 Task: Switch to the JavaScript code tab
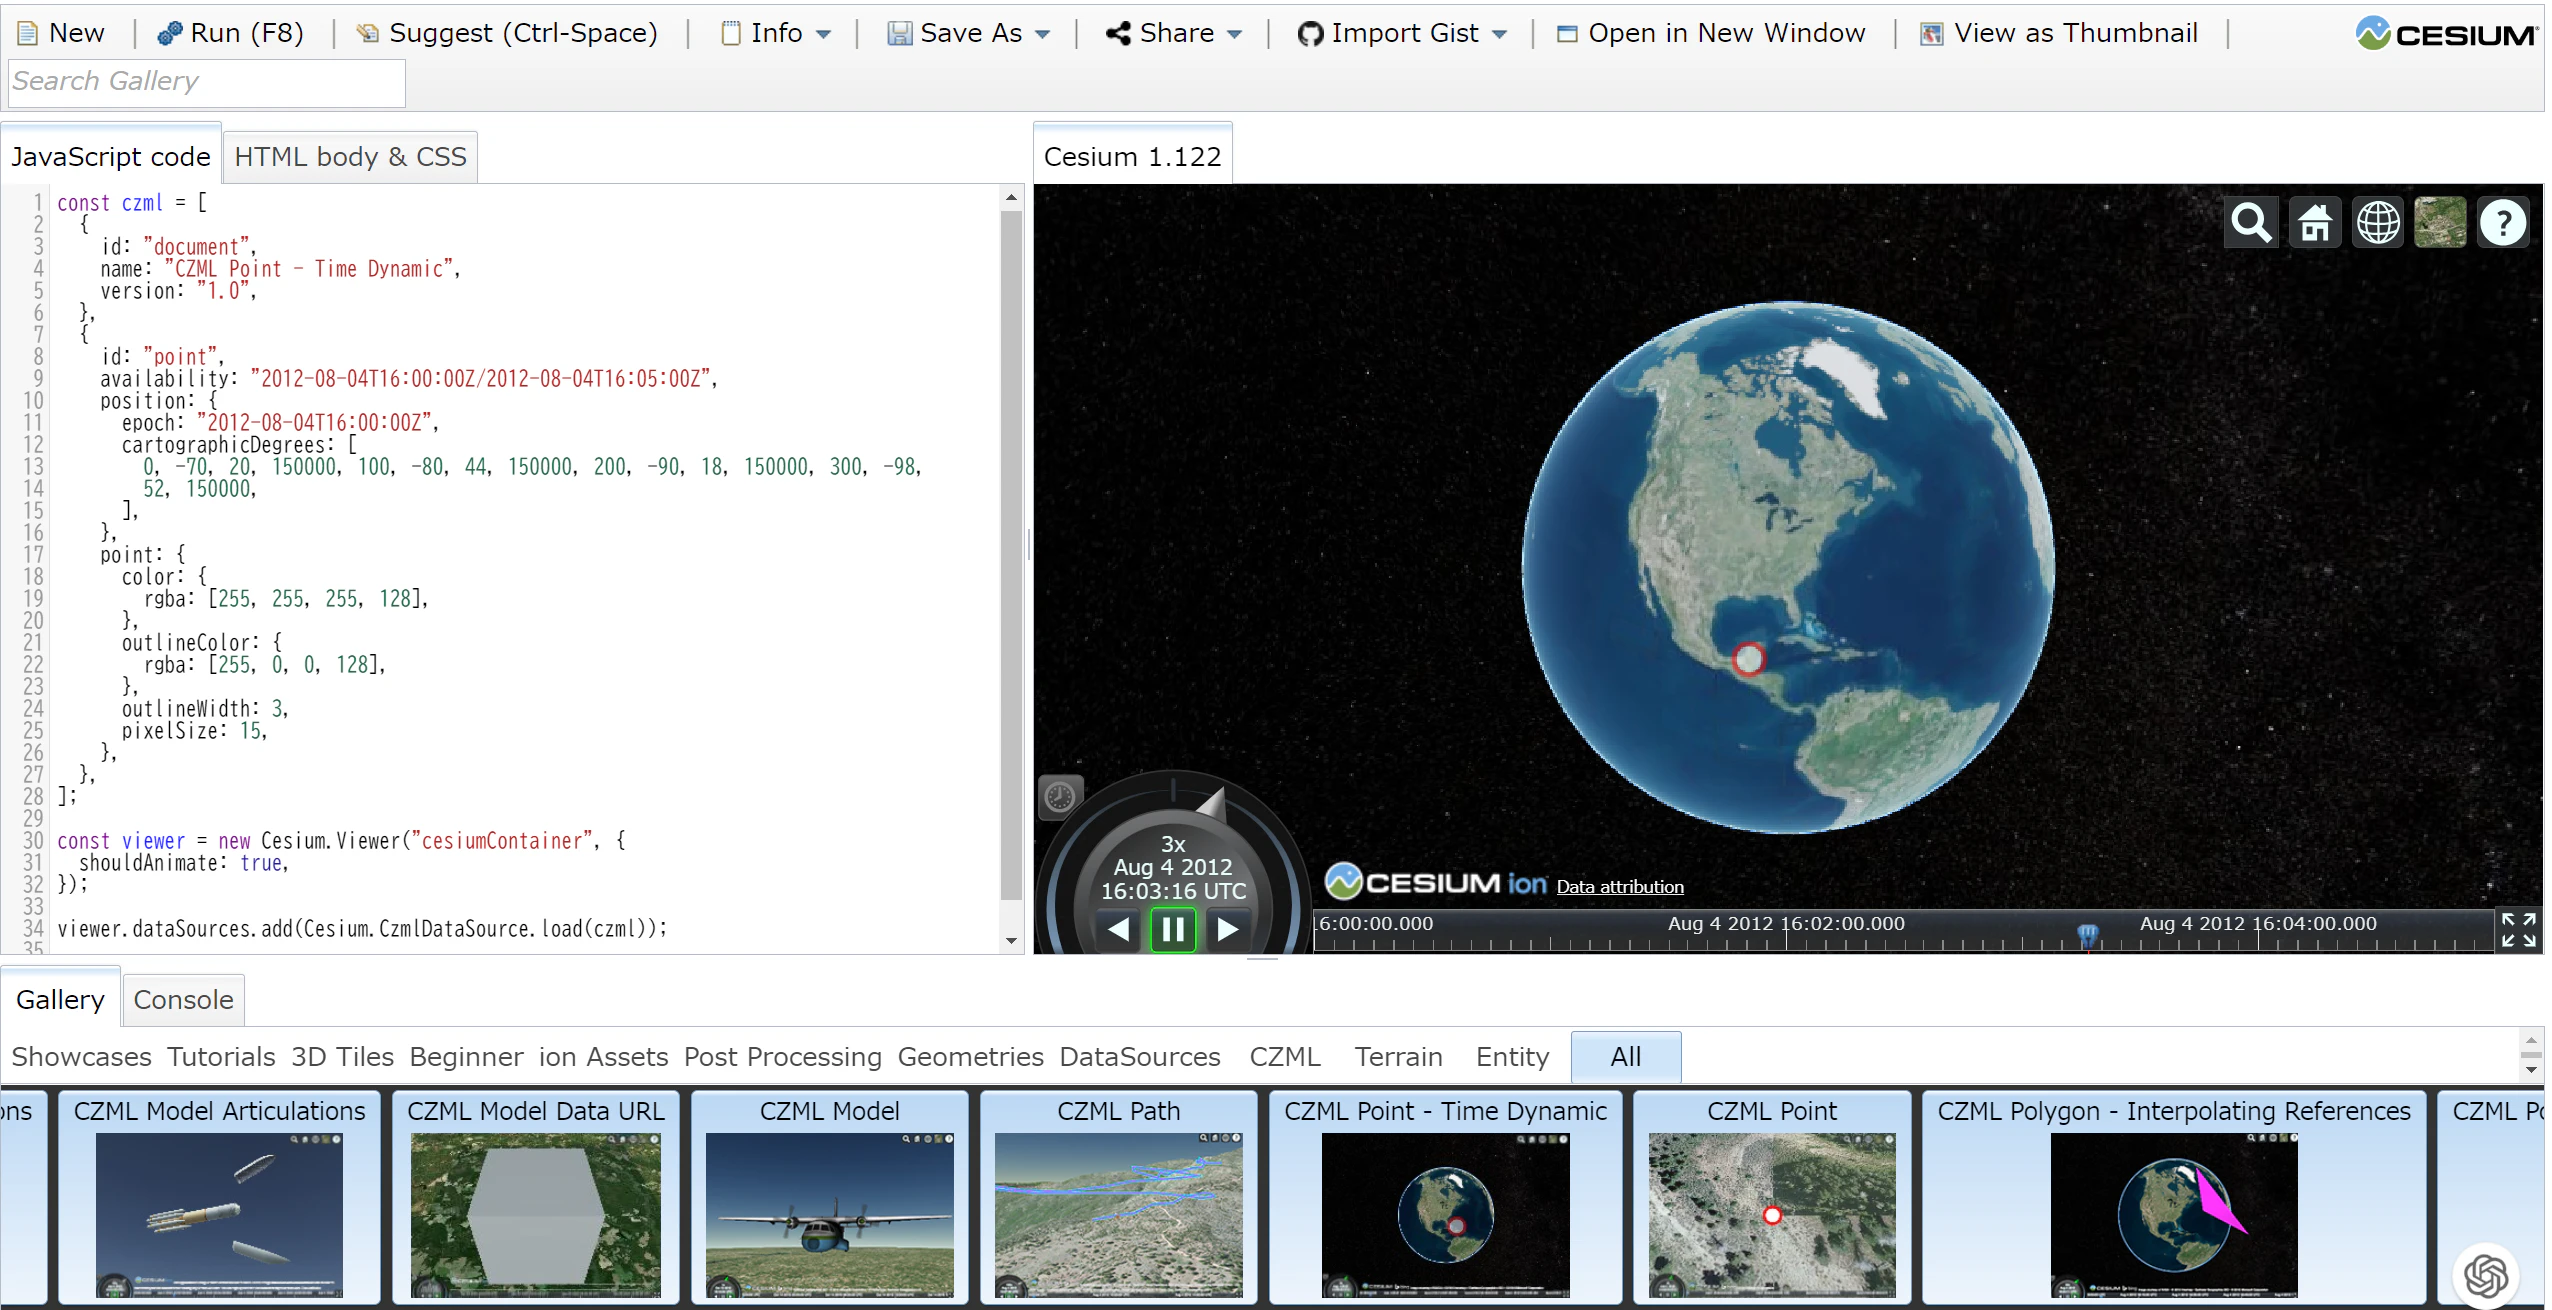pos(111,157)
